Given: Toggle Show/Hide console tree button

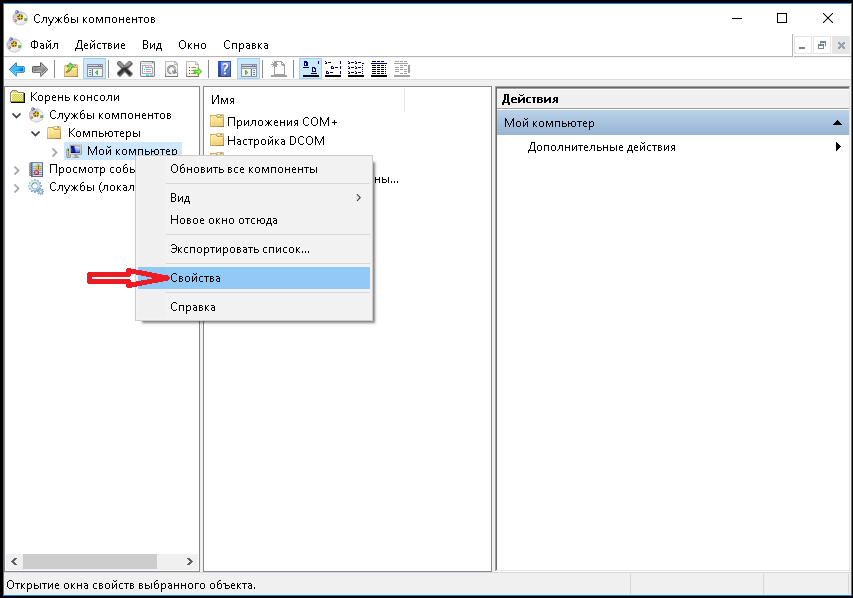Looking at the screenshot, I should click(94, 69).
